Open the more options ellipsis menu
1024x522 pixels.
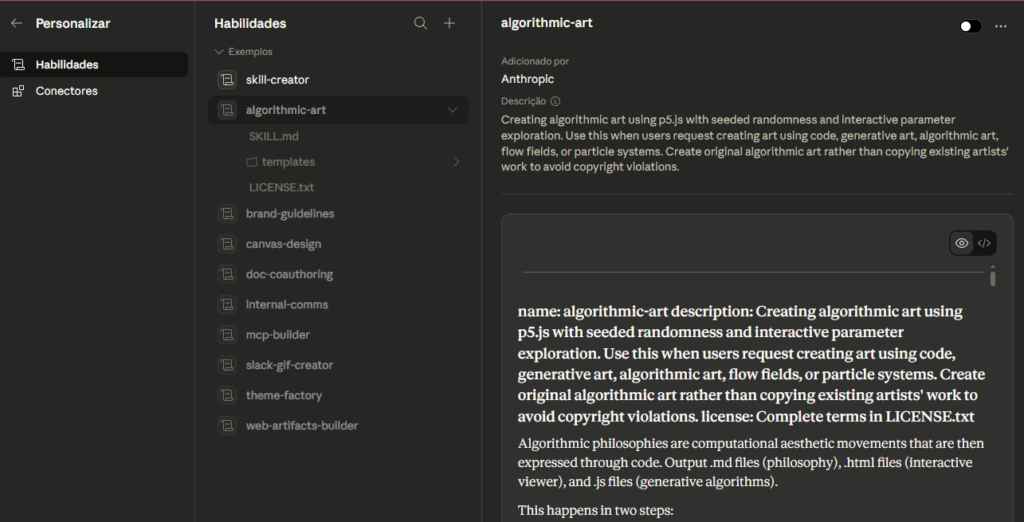pos(1000,26)
